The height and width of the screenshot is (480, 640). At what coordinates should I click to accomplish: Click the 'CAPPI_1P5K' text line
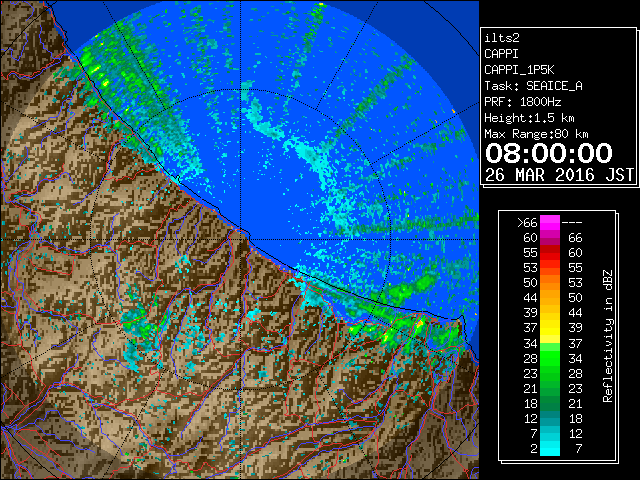click(x=519, y=70)
